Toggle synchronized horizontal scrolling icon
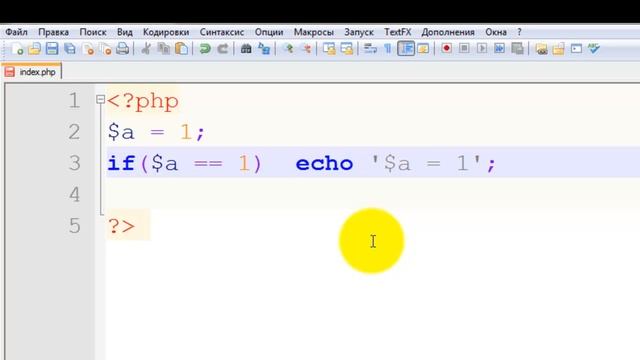The image size is (640, 360). click(x=347, y=49)
